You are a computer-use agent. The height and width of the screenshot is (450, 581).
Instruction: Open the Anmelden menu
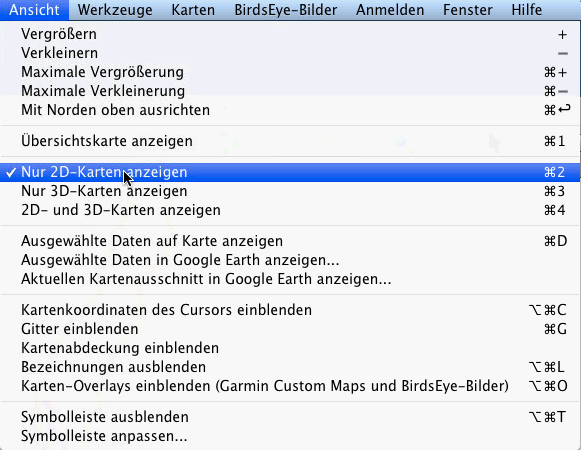(390, 10)
